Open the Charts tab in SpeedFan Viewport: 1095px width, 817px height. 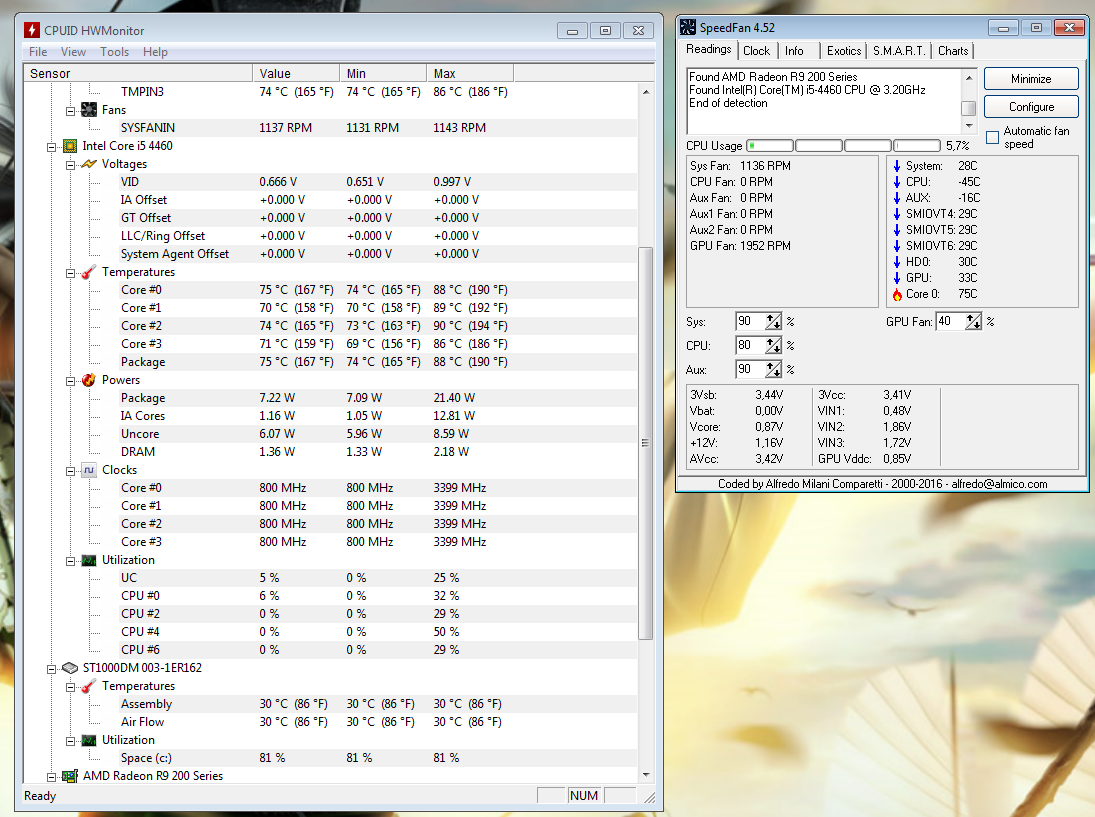pos(953,51)
